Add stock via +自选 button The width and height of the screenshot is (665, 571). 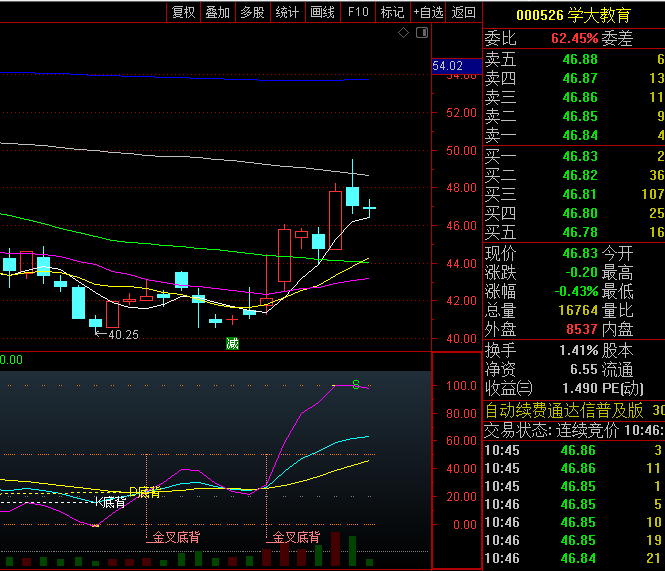(x=428, y=12)
